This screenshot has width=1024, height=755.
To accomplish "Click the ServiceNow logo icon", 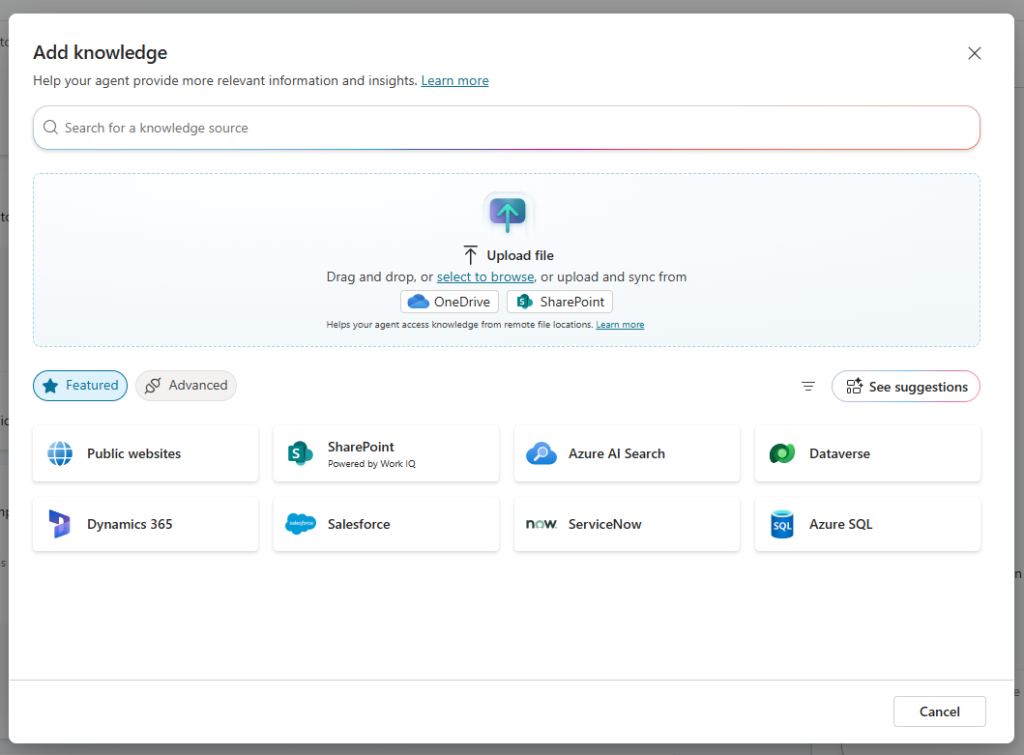I will pyautogui.click(x=541, y=524).
